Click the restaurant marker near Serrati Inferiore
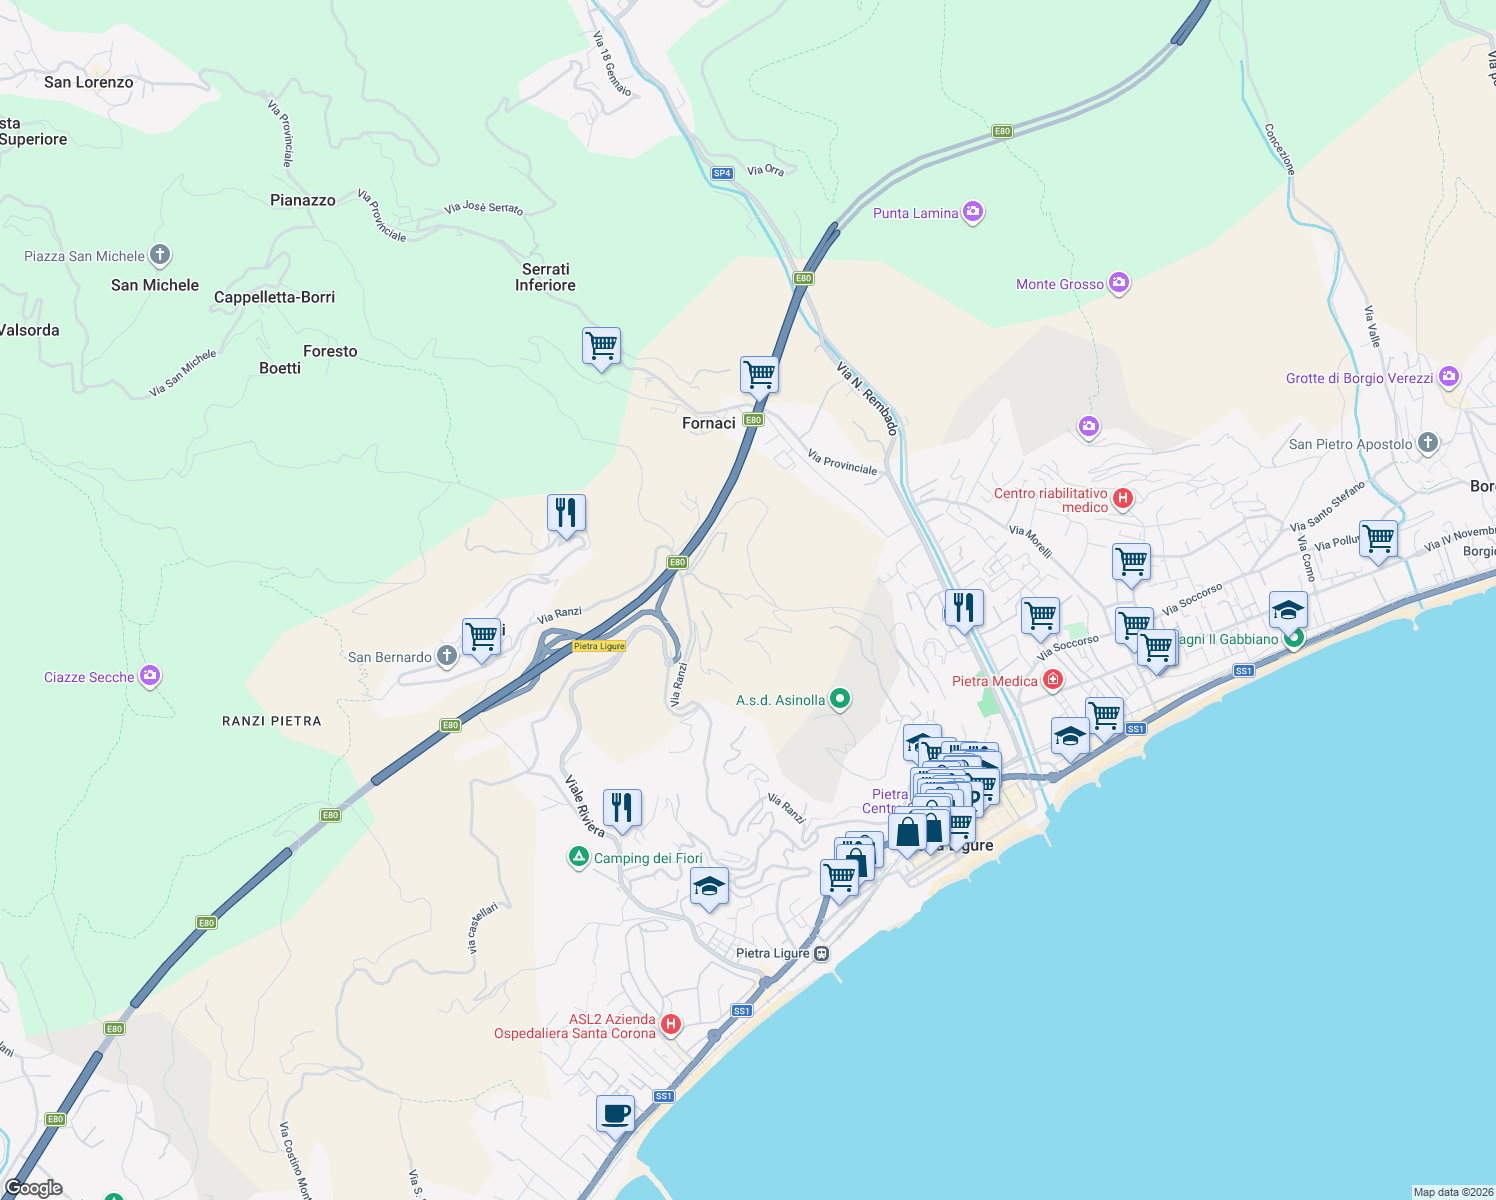The image size is (1496, 1200). click(x=564, y=511)
